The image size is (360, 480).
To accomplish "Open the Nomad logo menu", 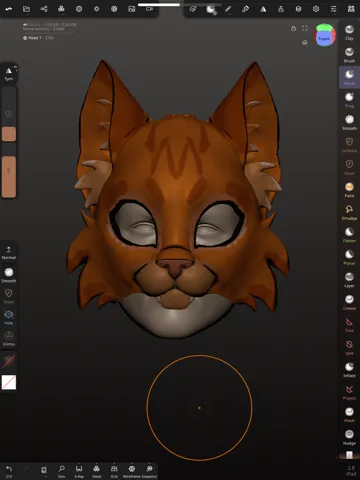I will (9, 9).
